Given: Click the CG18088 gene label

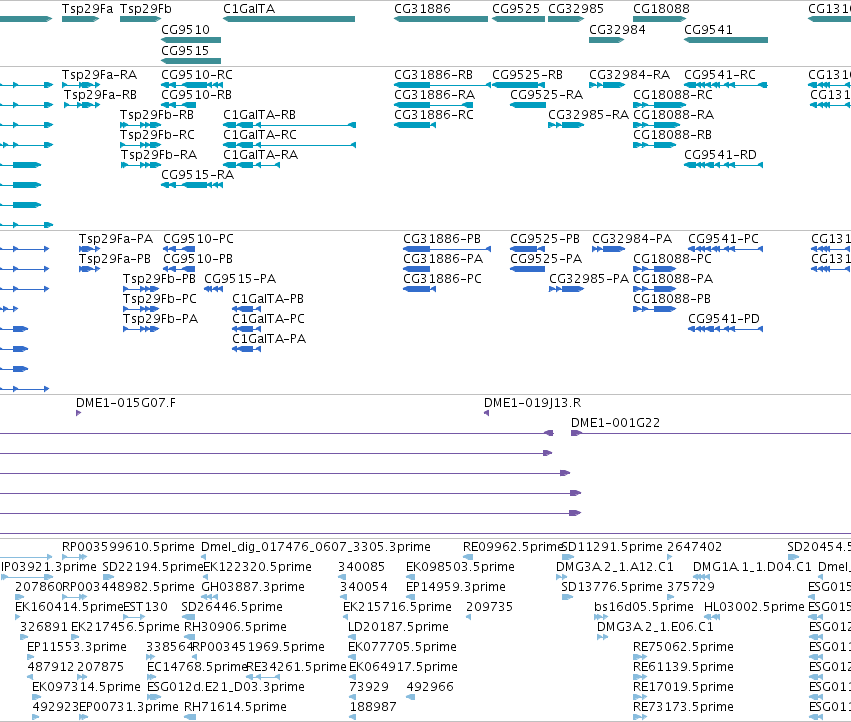Looking at the screenshot, I should pyautogui.click(x=661, y=9).
